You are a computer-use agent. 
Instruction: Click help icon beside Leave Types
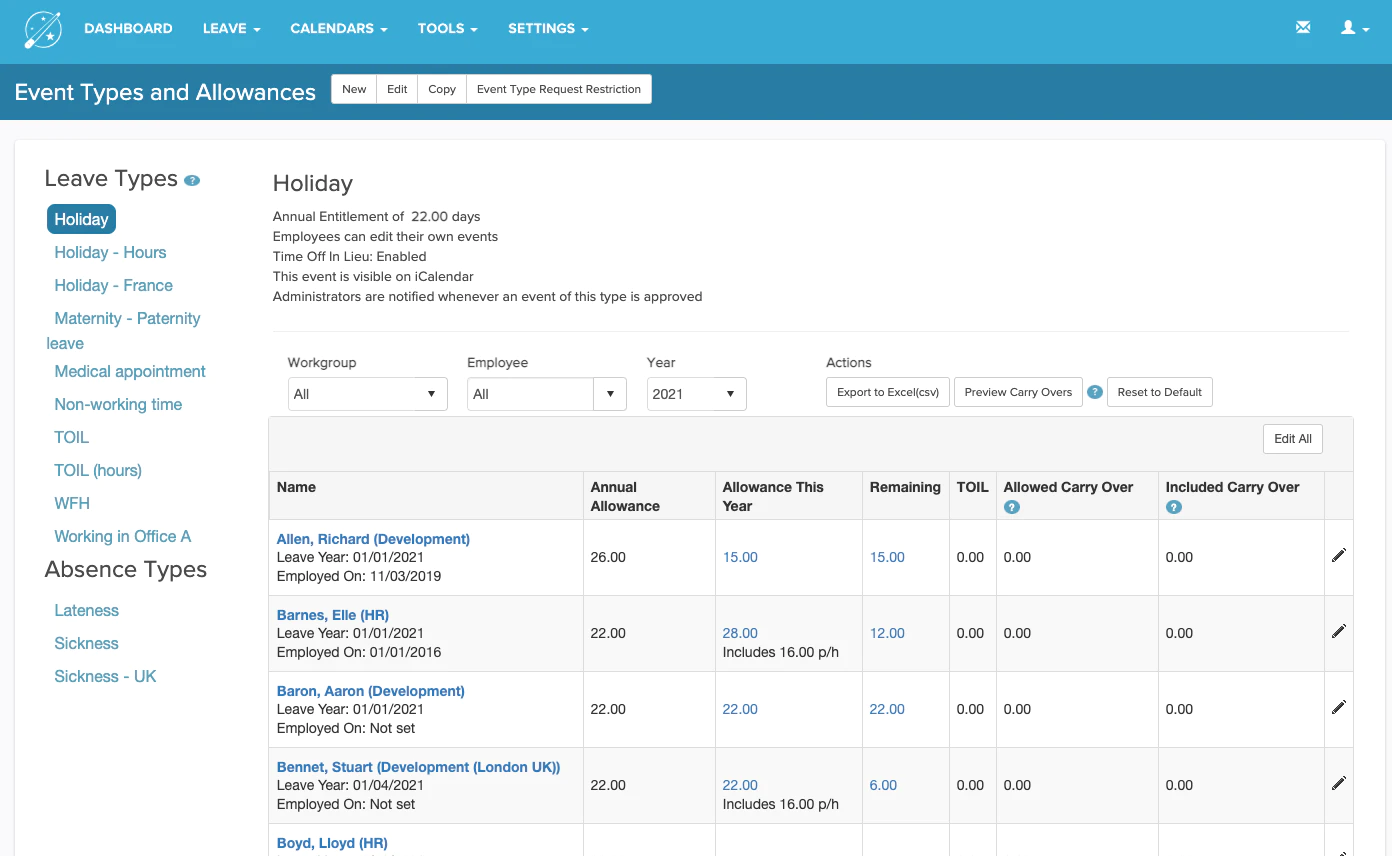click(x=192, y=181)
